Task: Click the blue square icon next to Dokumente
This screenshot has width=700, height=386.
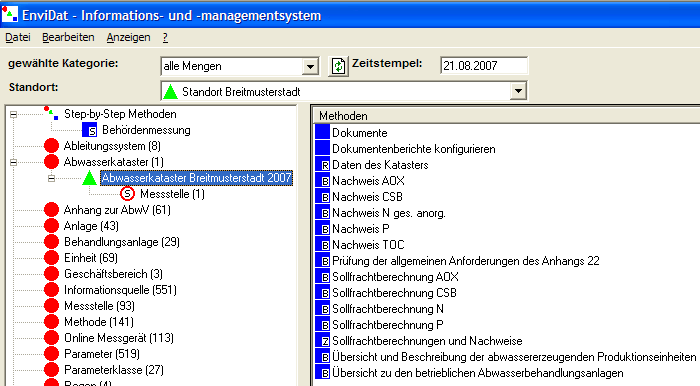Action: click(322, 133)
